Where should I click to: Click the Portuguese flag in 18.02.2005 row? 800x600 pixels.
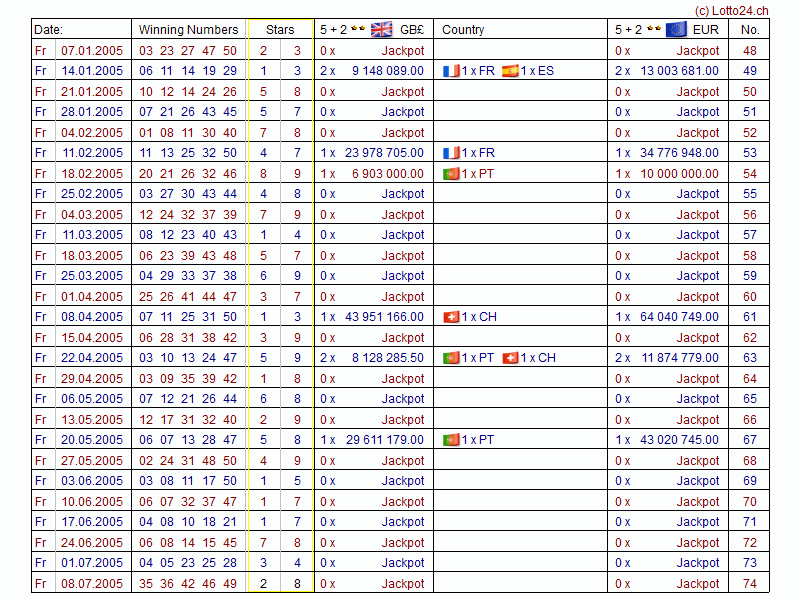click(450, 174)
